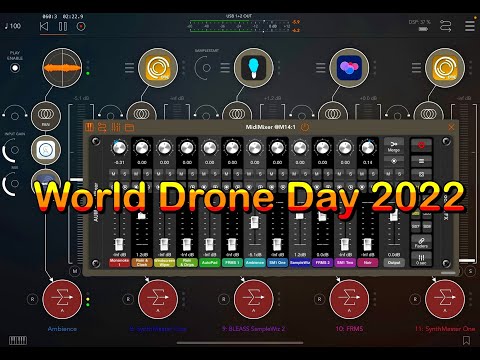Open the FRMS plugin node
The height and width of the screenshot is (360, 480).
point(349,68)
